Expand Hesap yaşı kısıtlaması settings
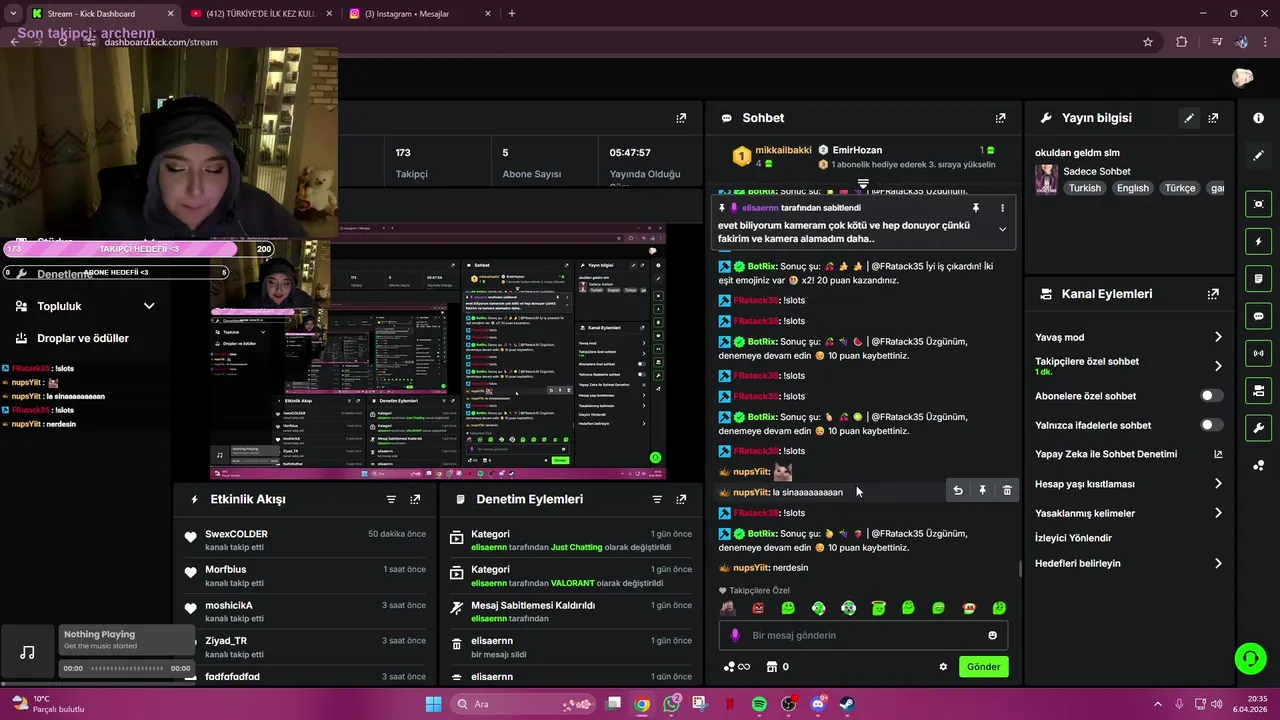This screenshot has height=720, width=1280. (1218, 484)
